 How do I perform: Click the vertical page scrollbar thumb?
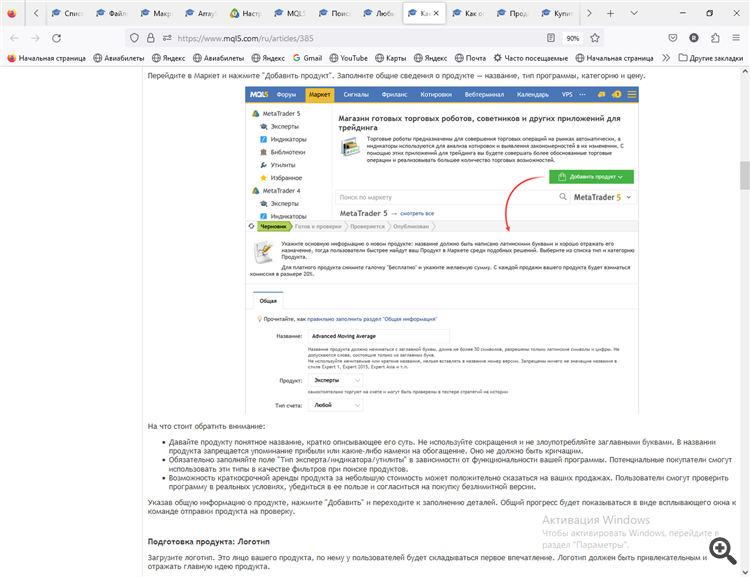point(745,176)
